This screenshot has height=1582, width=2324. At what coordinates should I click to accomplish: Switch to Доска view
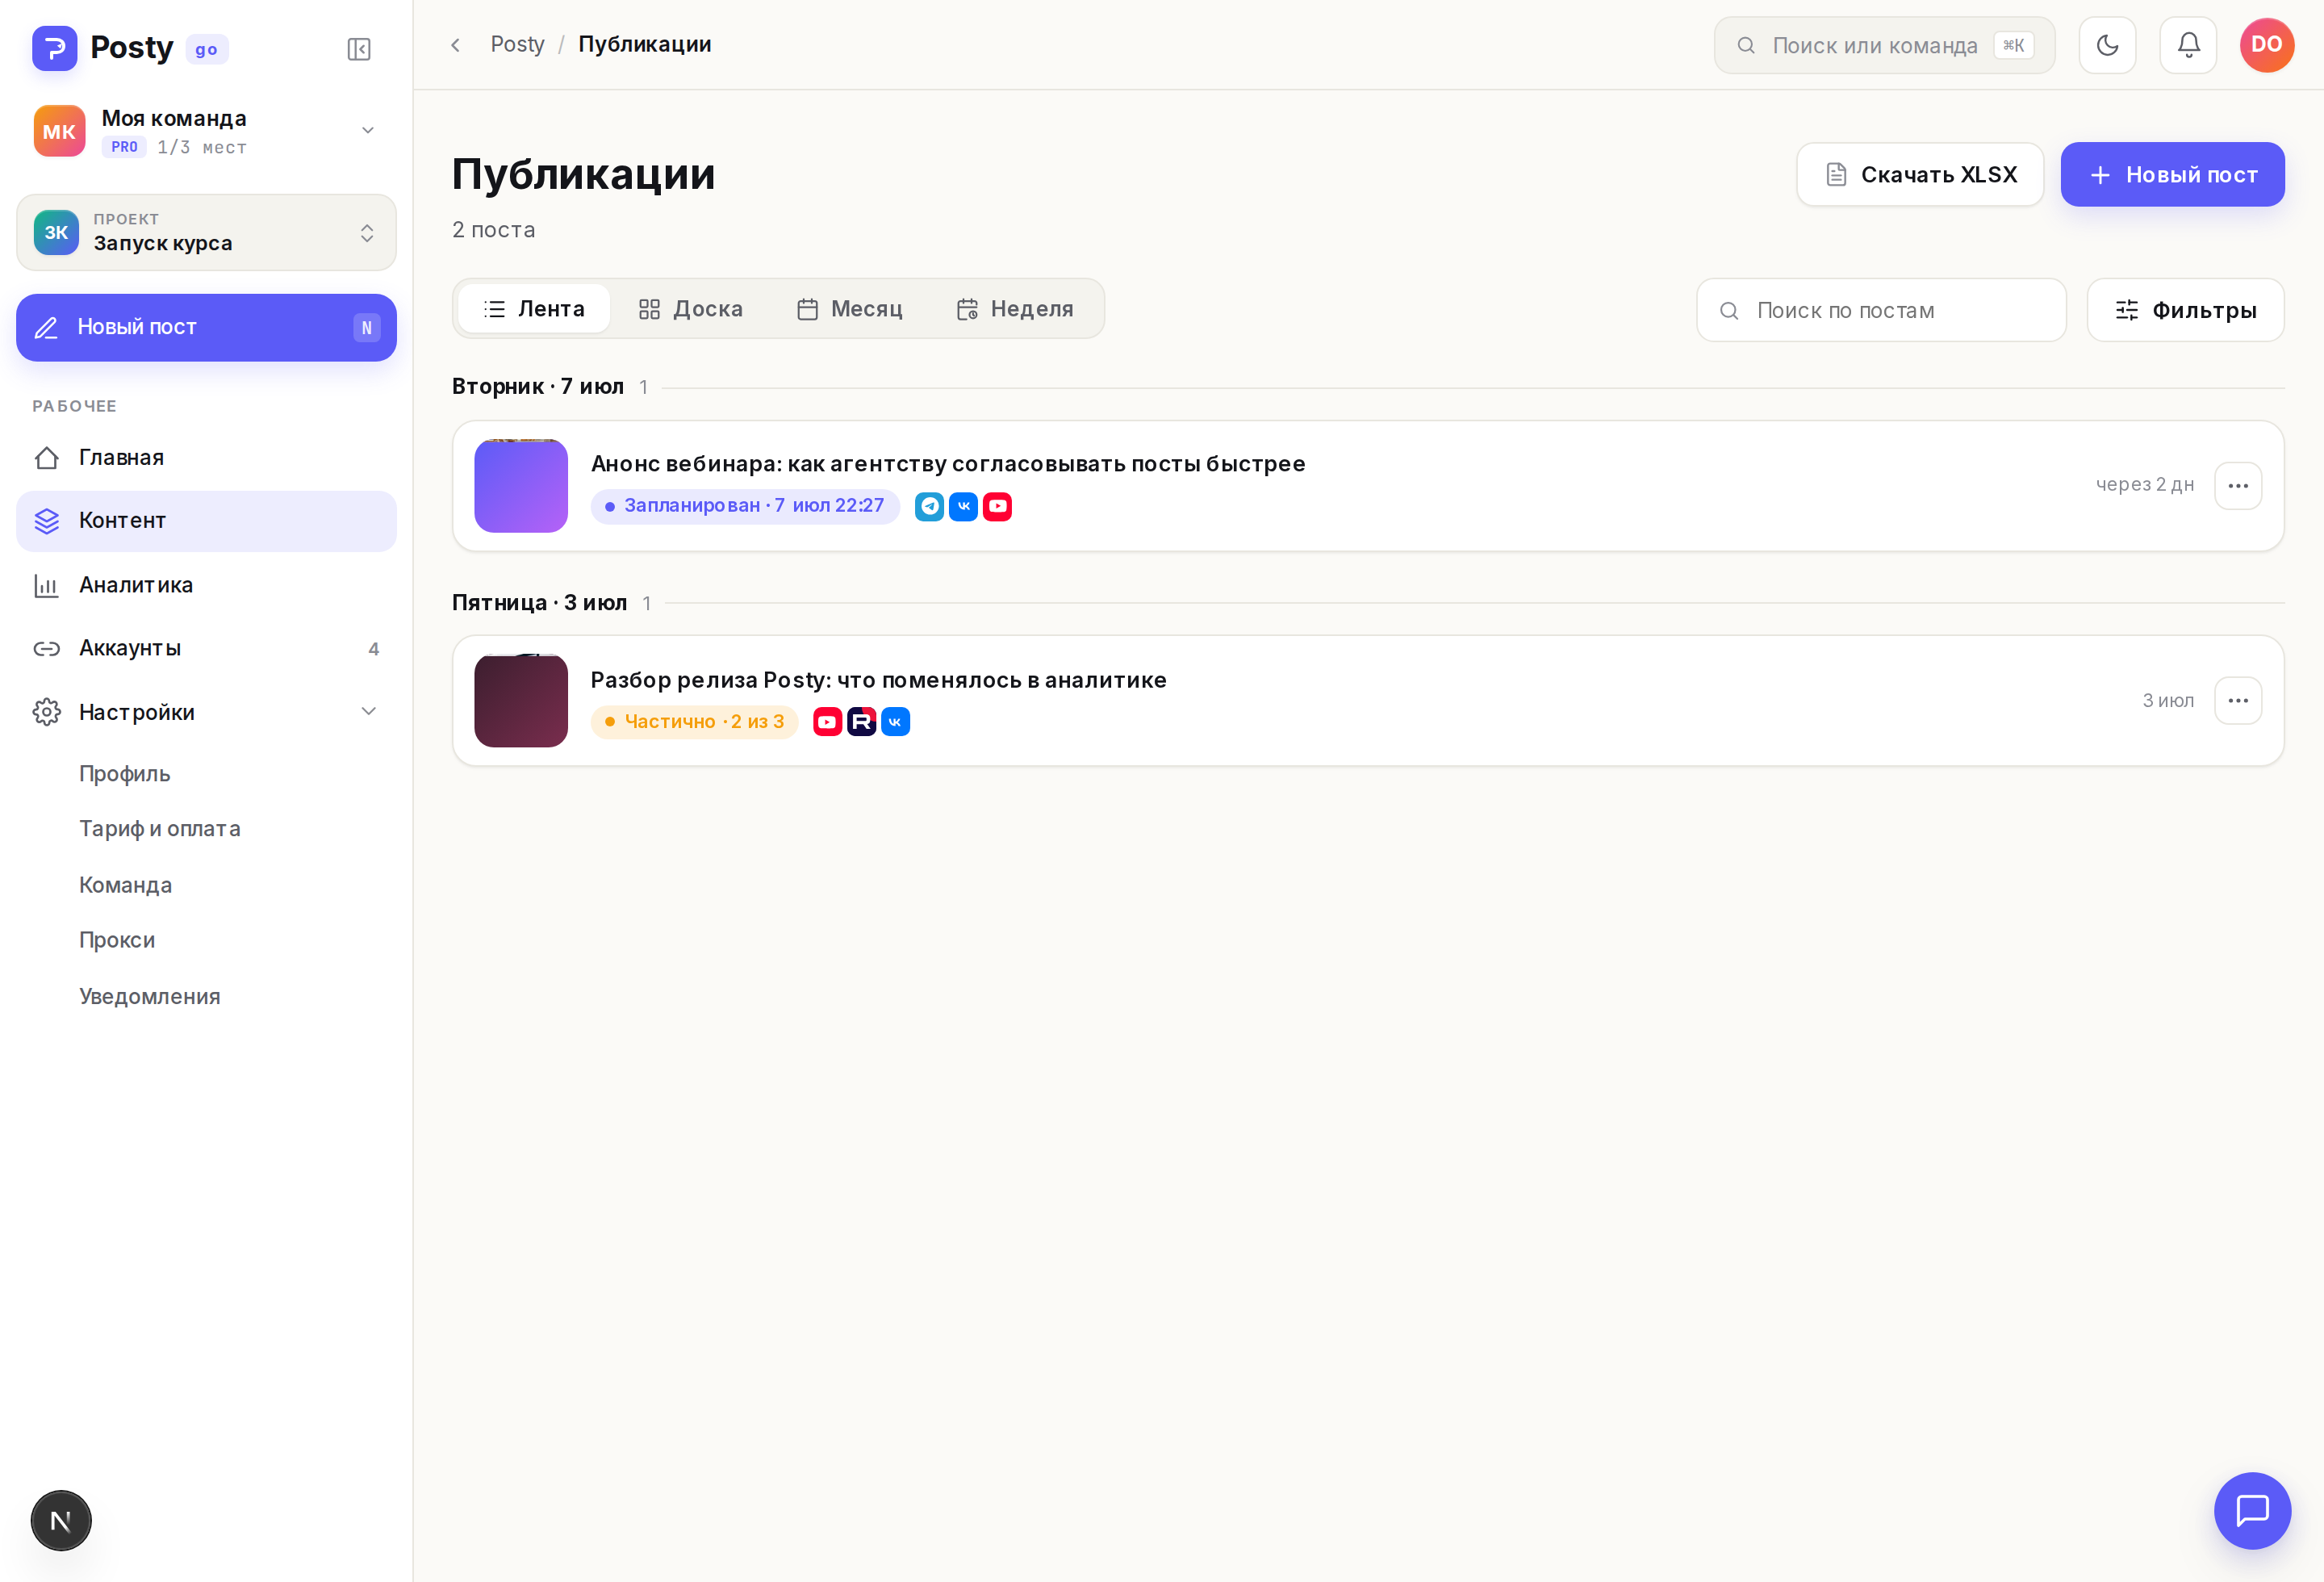coord(691,308)
